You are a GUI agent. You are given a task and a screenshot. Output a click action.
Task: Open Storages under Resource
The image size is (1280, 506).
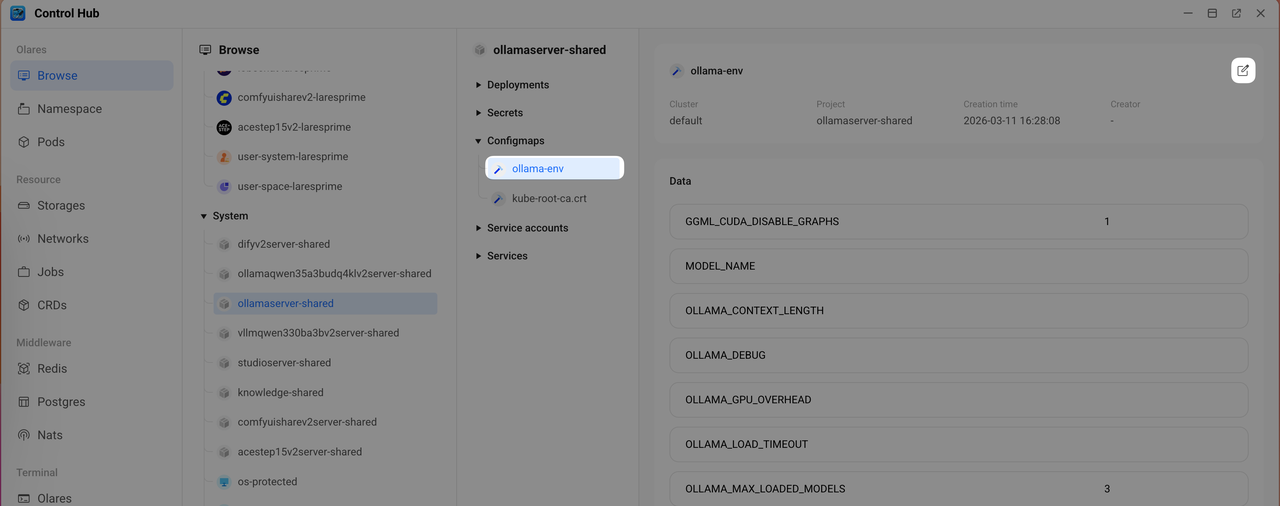click(x=61, y=205)
